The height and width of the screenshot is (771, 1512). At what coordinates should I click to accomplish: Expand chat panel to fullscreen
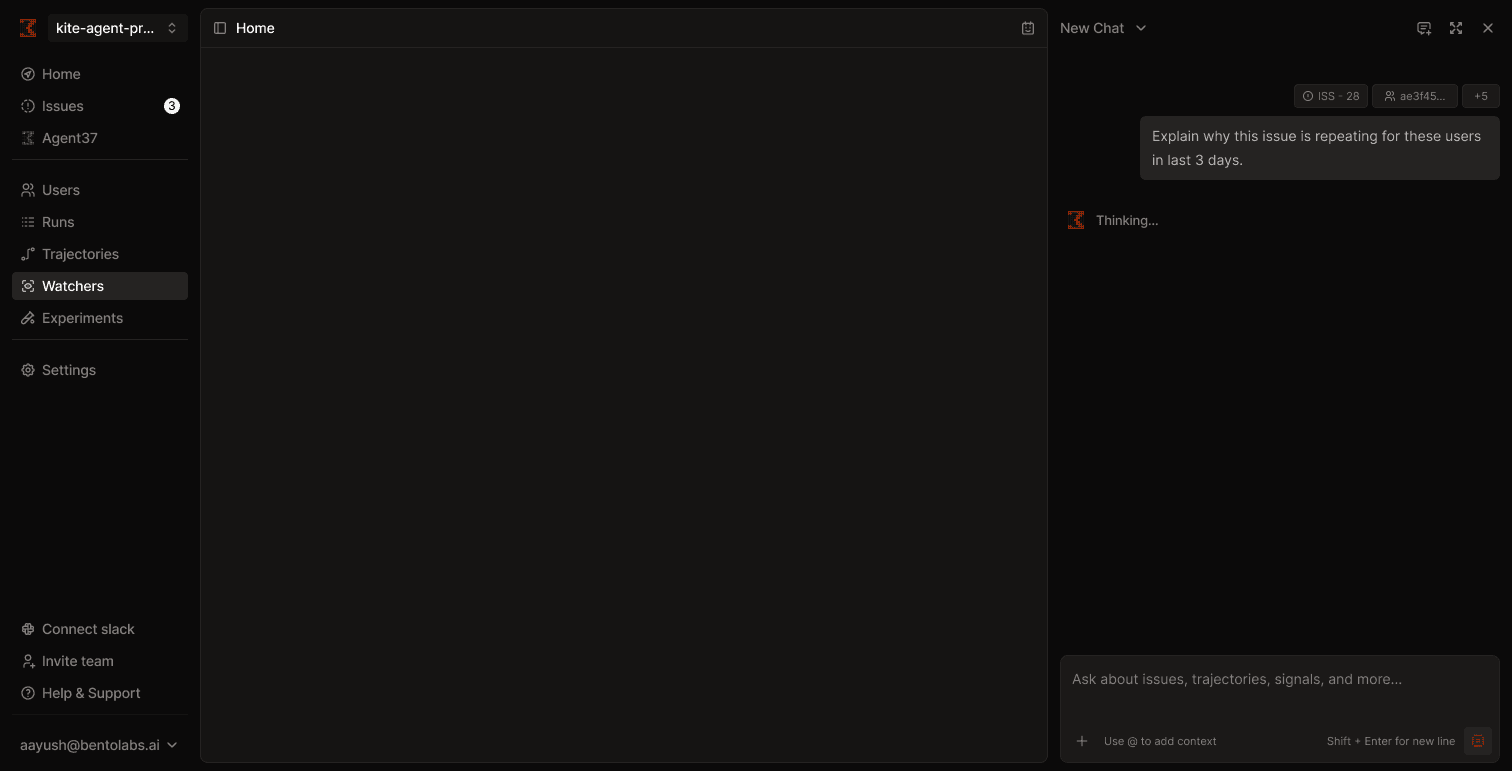[x=1456, y=28]
